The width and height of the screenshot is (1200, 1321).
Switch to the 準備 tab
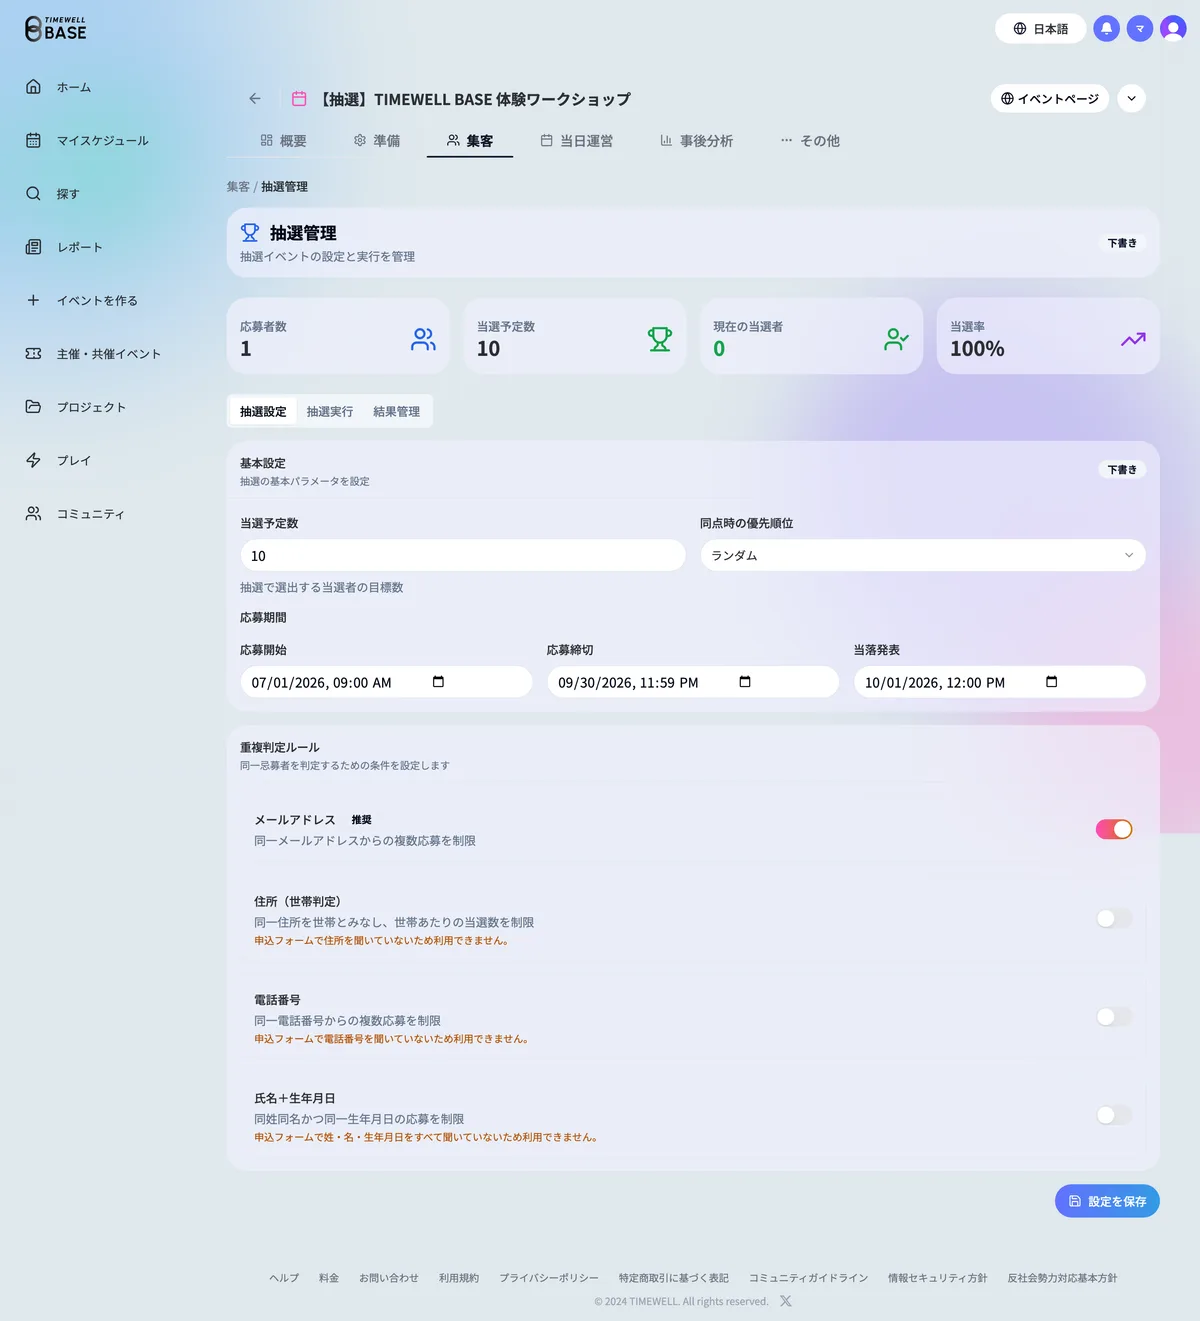pos(377,141)
